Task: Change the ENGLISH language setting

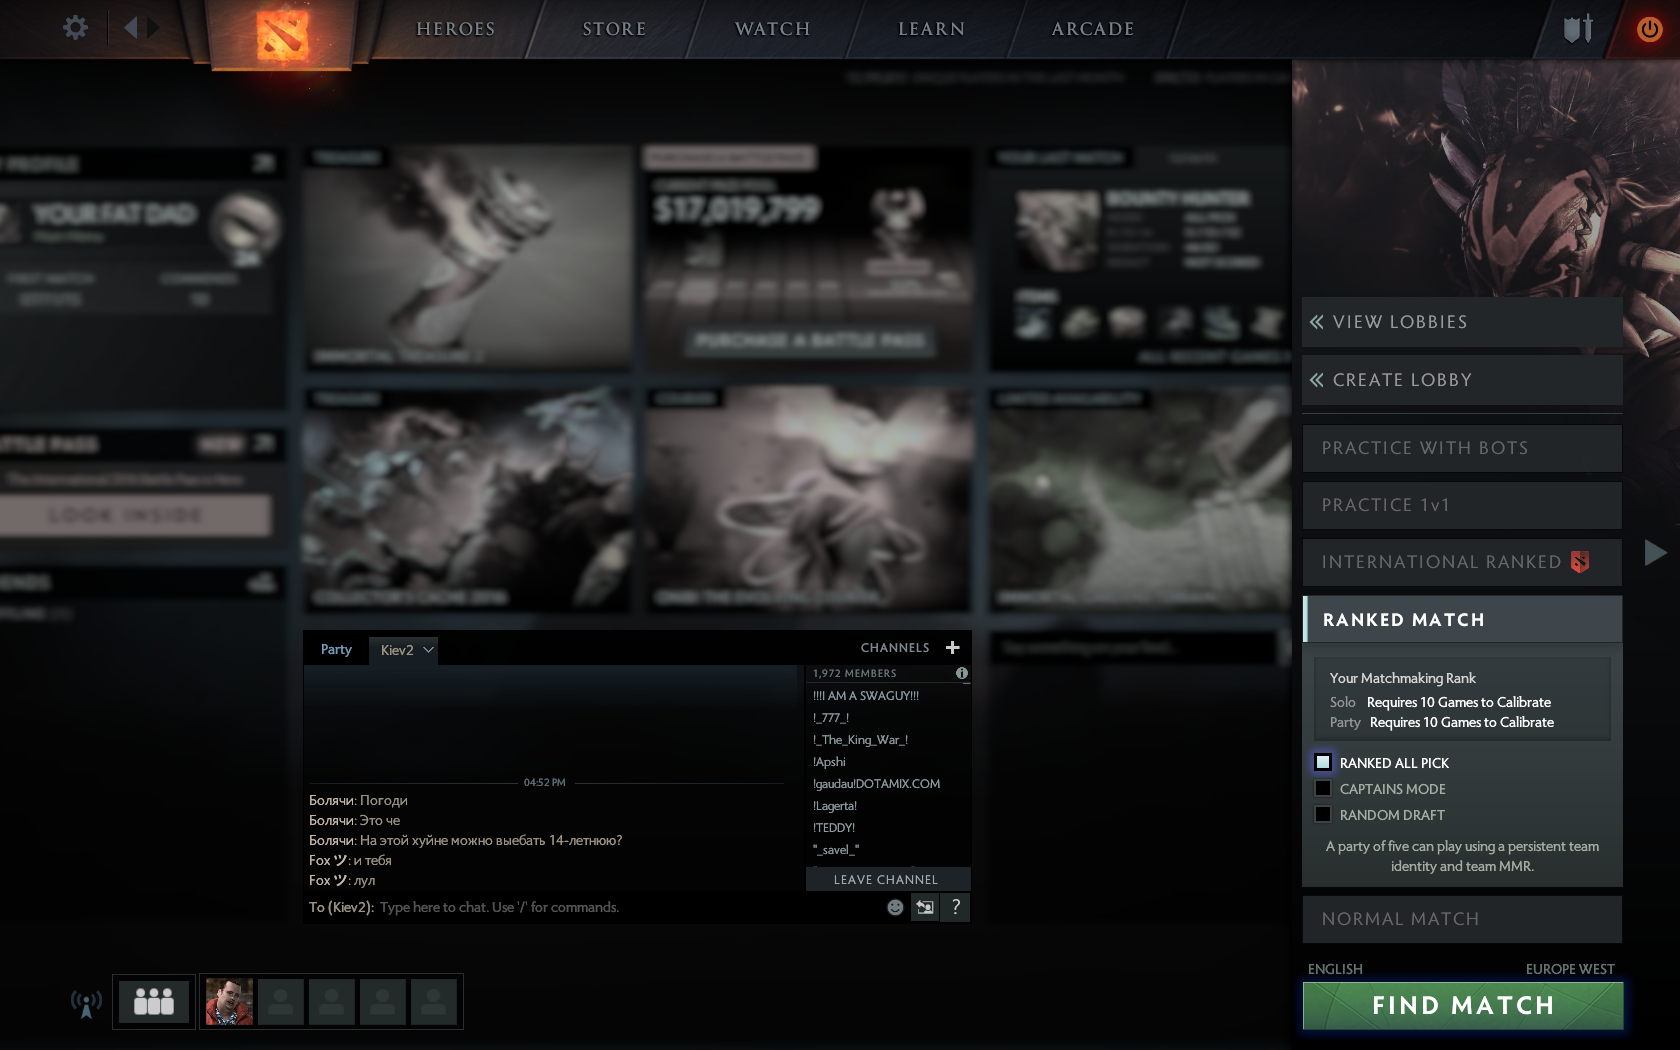Action: coord(1335,969)
